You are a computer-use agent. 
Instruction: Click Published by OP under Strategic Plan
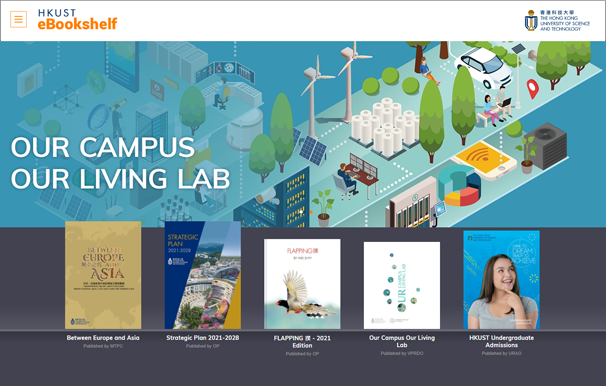[x=203, y=346]
